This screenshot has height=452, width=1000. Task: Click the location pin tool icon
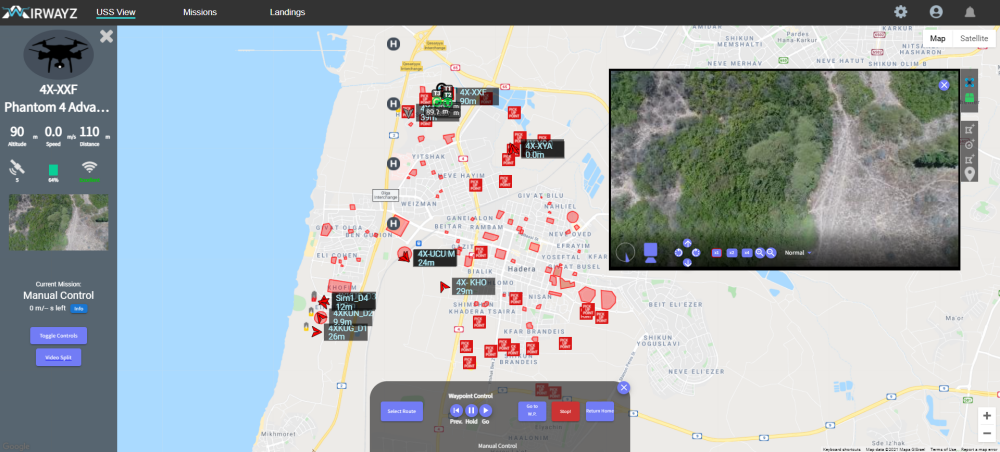pyautogui.click(x=968, y=174)
